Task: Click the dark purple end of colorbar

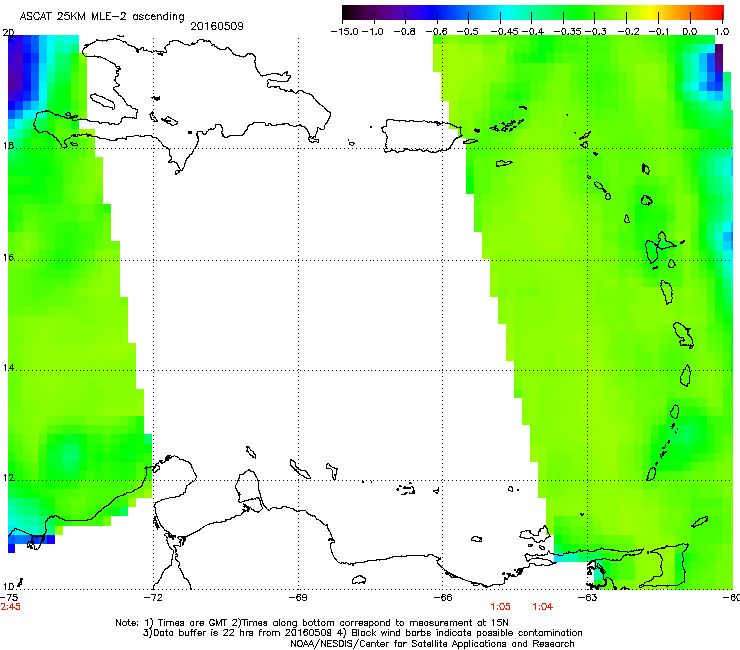Action: click(x=349, y=13)
